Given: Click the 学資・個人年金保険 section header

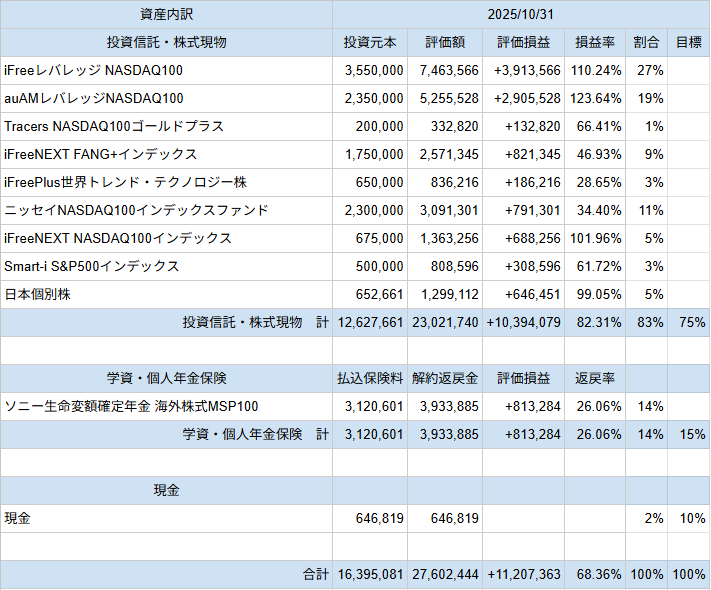Looking at the screenshot, I should (x=166, y=379).
